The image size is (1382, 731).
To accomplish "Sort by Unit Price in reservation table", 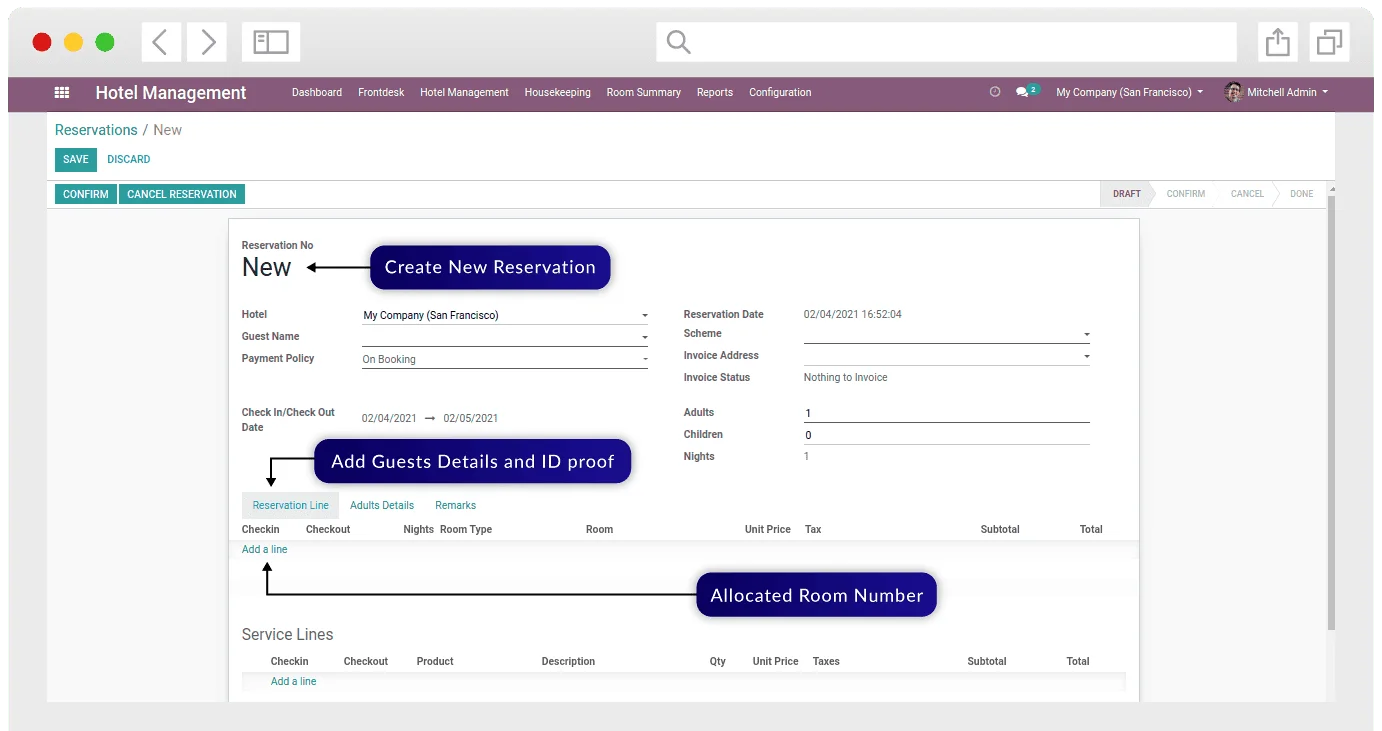I will pos(768,529).
